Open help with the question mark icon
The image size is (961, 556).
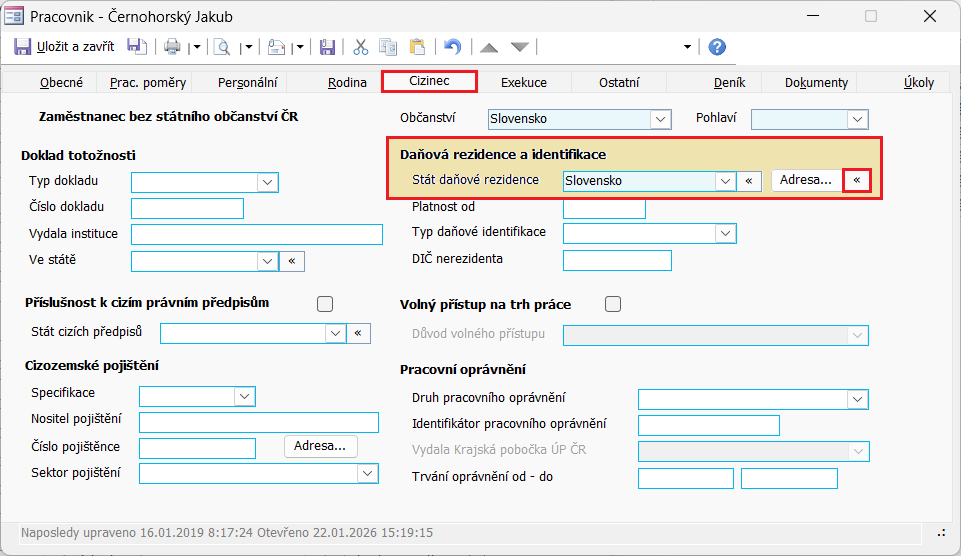(x=717, y=47)
